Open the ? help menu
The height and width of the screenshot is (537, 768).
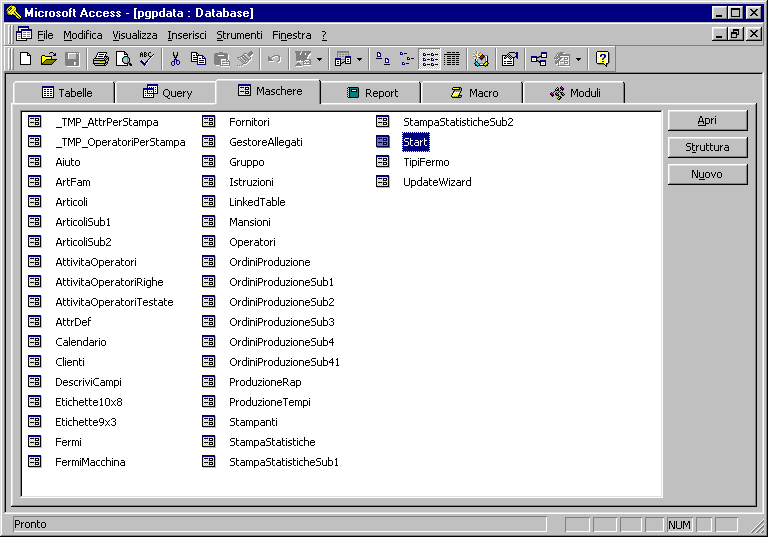[x=324, y=35]
